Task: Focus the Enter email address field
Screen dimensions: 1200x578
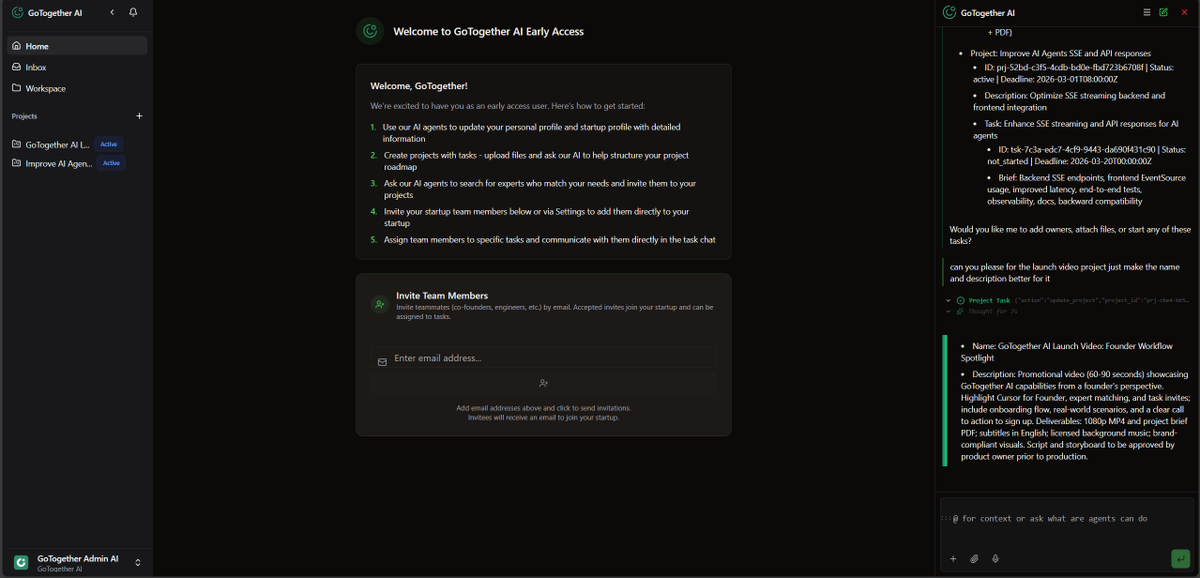Action: click(543, 358)
